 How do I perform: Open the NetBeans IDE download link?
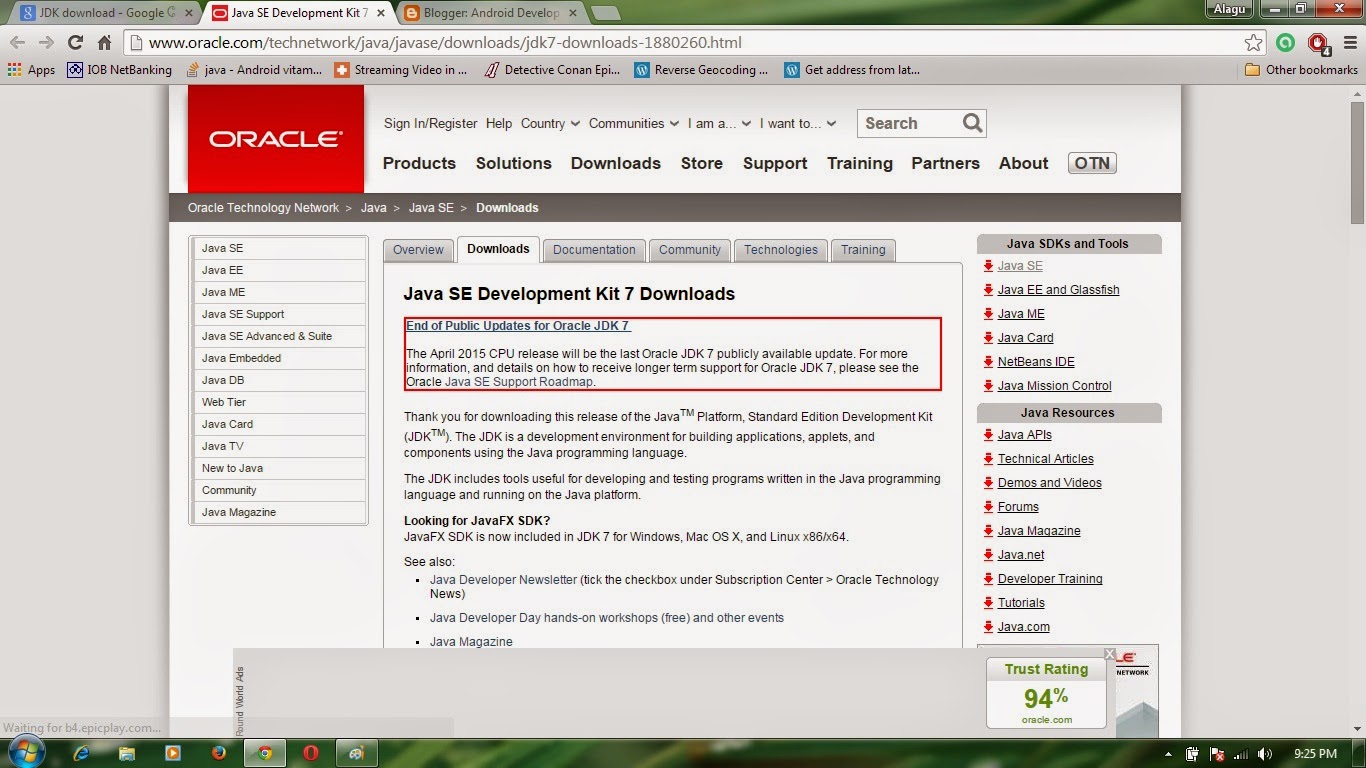(1036, 362)
